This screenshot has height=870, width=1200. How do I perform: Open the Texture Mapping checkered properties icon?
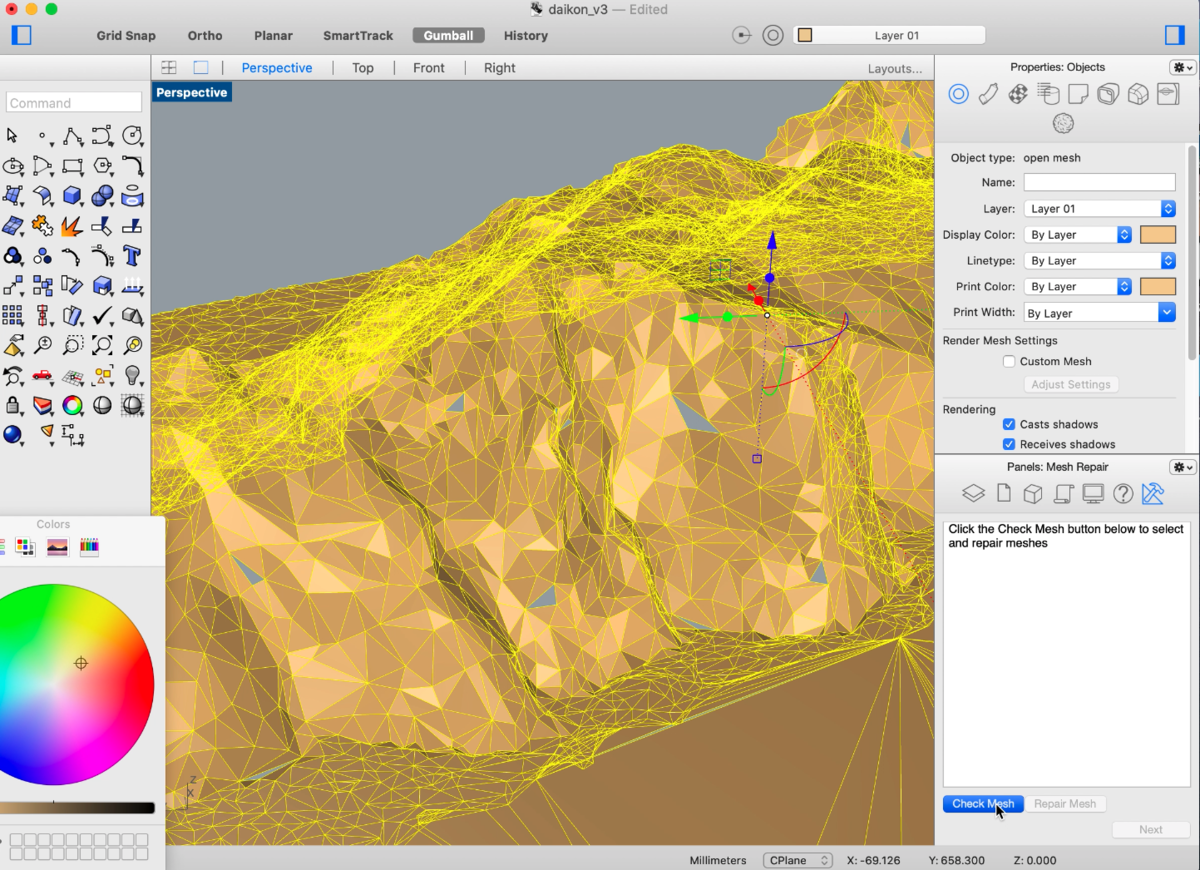coord(1018,95)
